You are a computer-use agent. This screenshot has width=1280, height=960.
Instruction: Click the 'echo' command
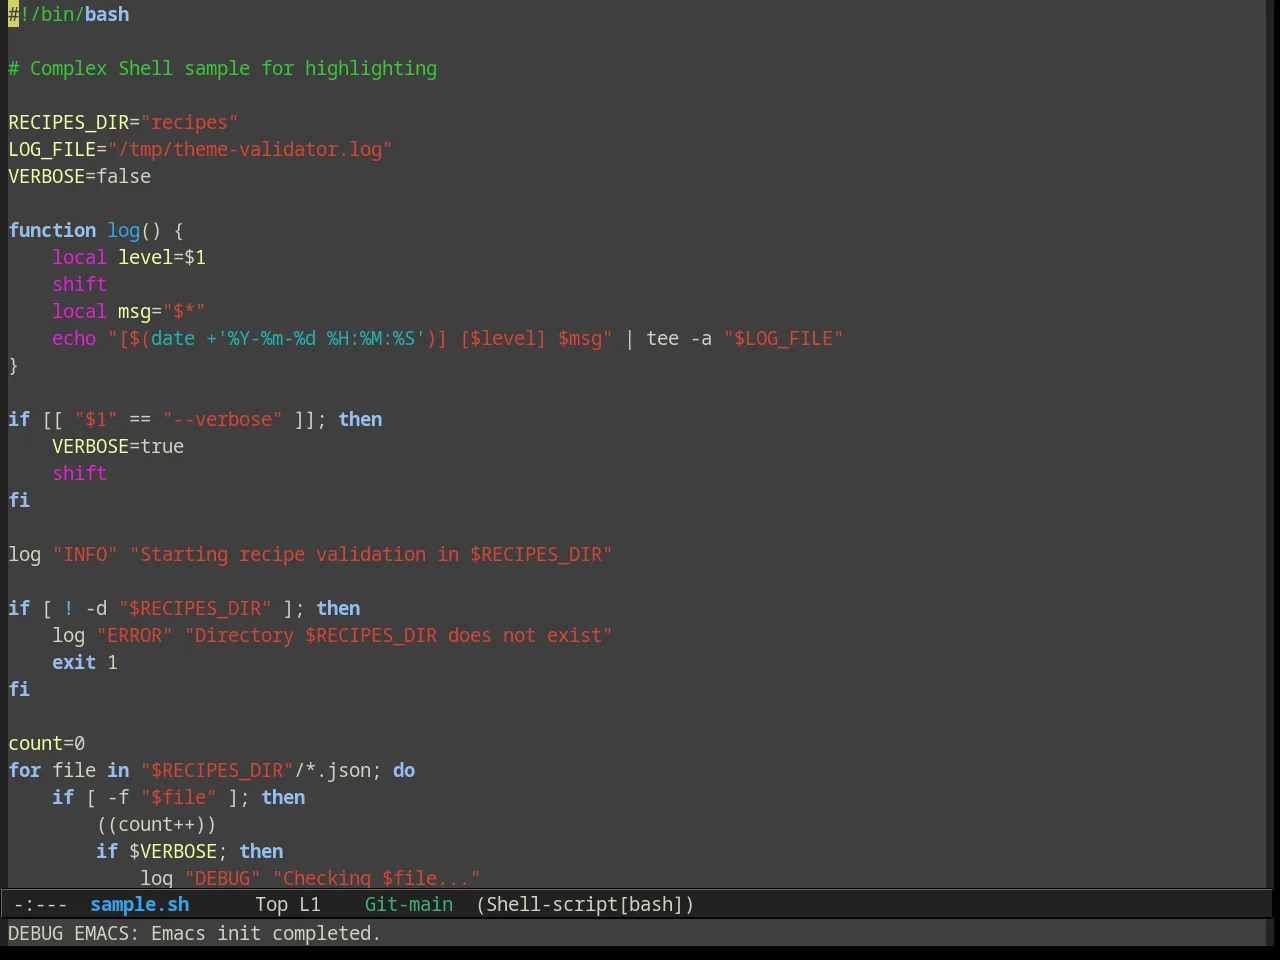point(74,338)
